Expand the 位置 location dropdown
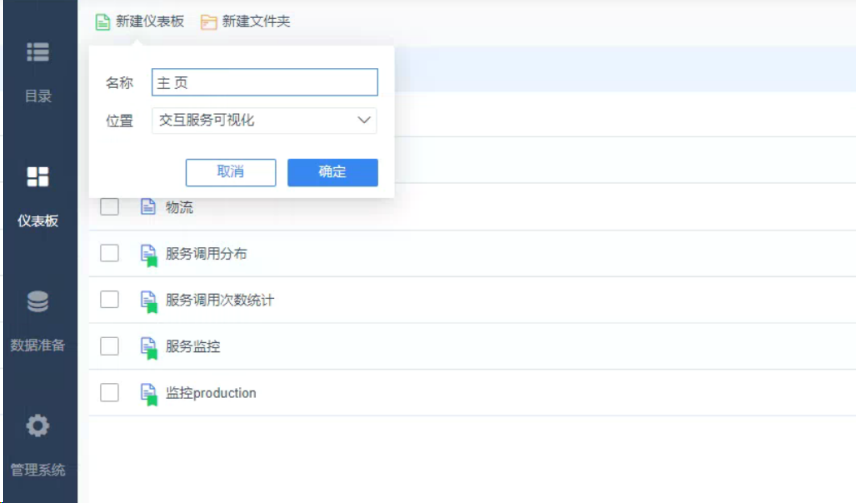The height and width of the screenshot is (503, 856). click(264, 121)
